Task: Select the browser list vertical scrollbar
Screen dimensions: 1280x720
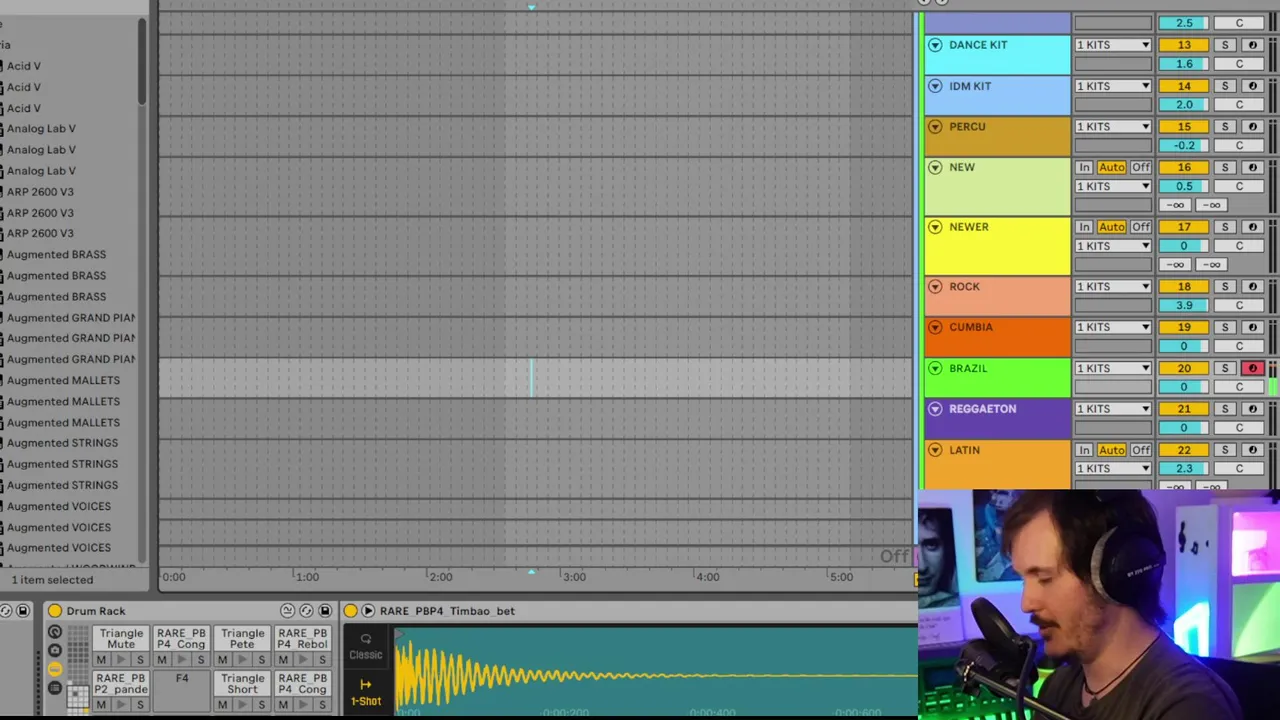Action: pyautogui.click(x=142, y=60)
